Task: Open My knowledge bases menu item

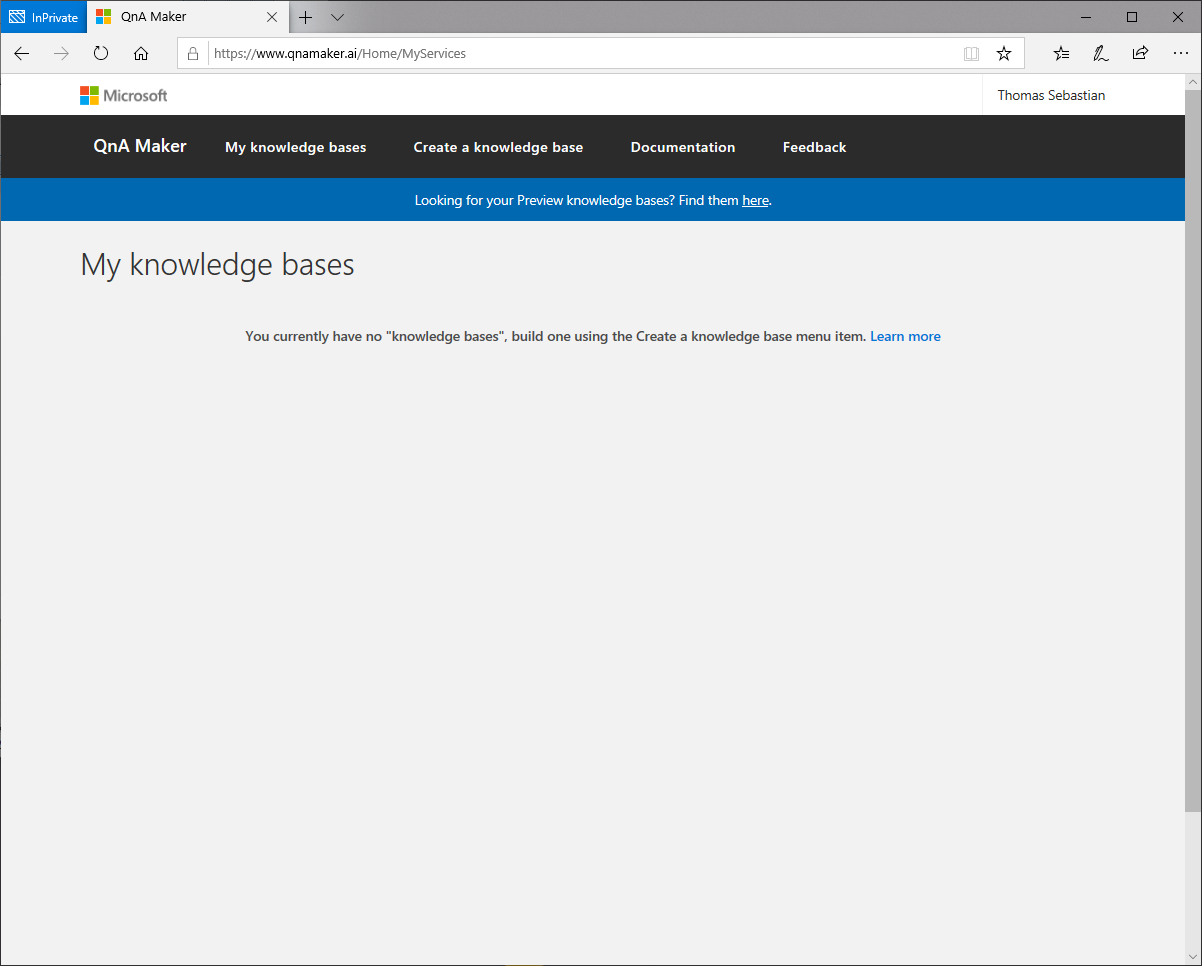Action: (295, 147)
